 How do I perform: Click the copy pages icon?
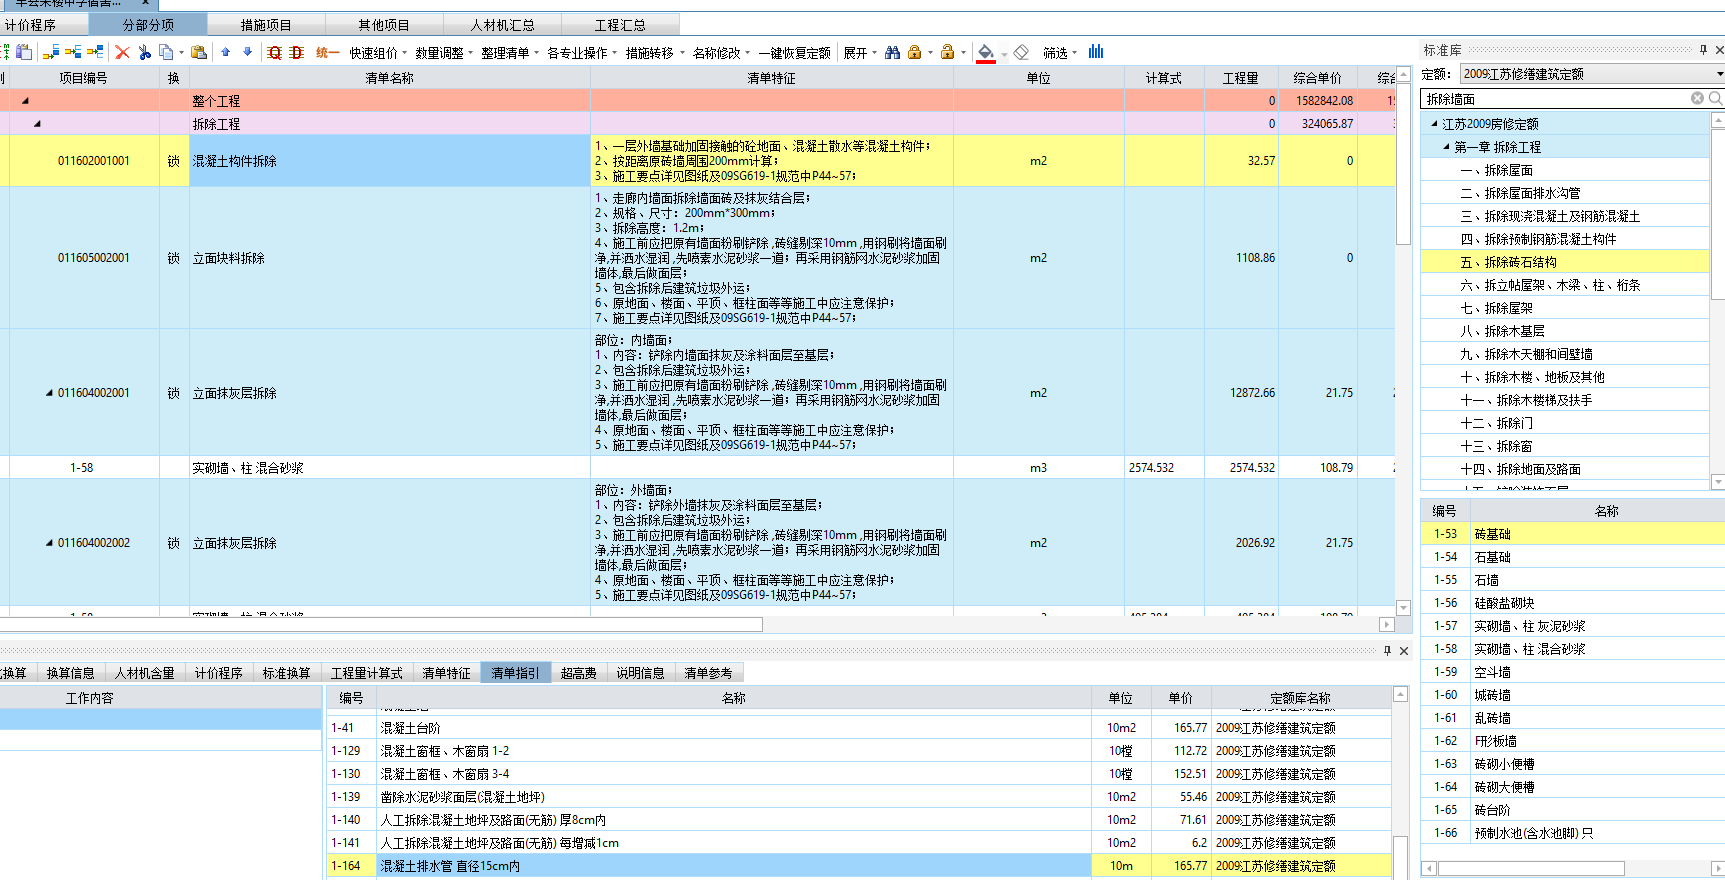click(166, 52)
